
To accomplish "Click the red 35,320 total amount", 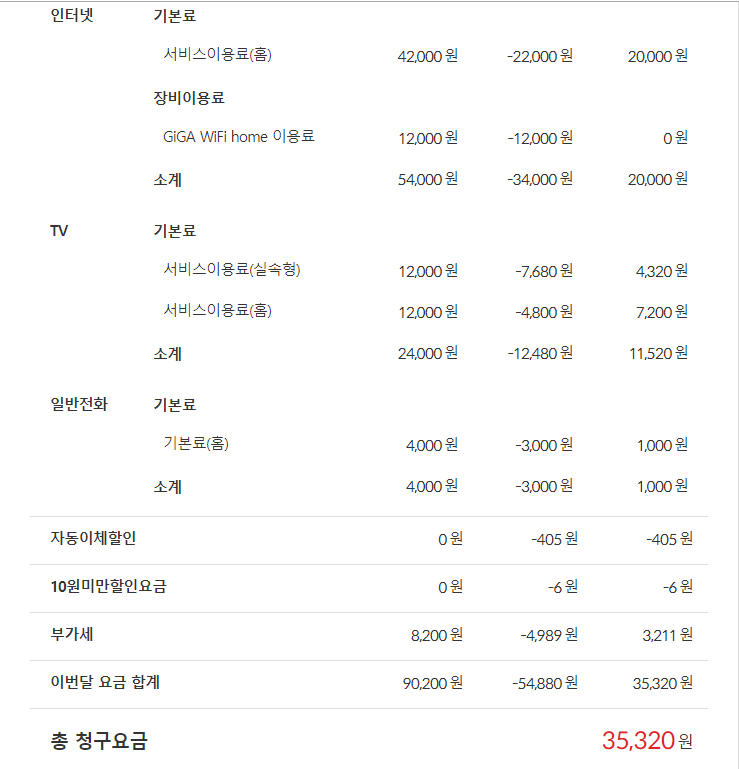I will point(638,741).
